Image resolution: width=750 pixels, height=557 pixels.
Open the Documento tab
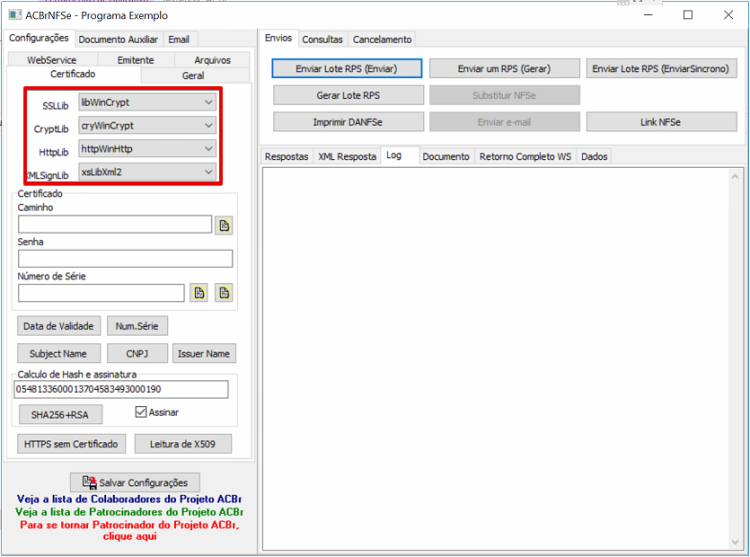coord(446,156)
